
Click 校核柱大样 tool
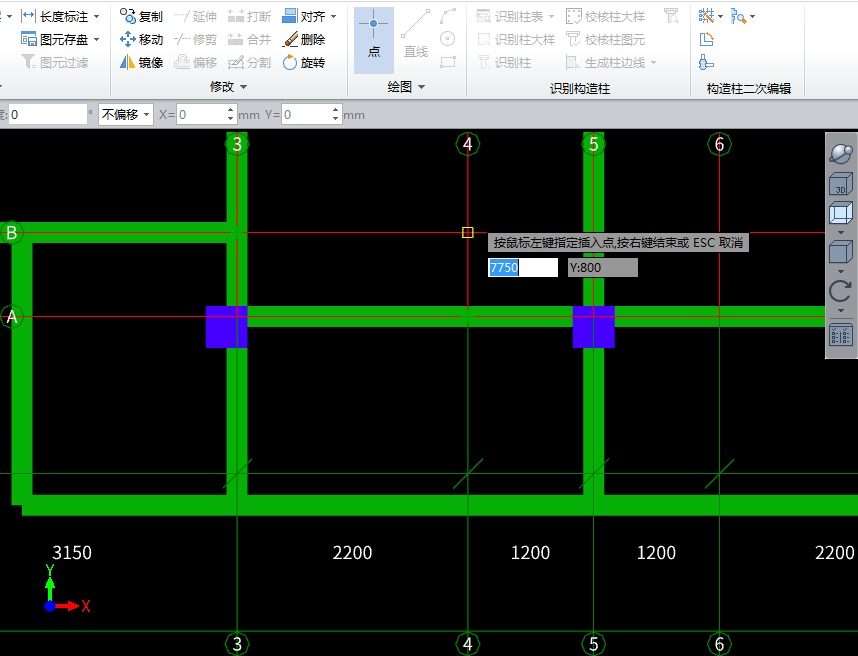tap(606, 16)
